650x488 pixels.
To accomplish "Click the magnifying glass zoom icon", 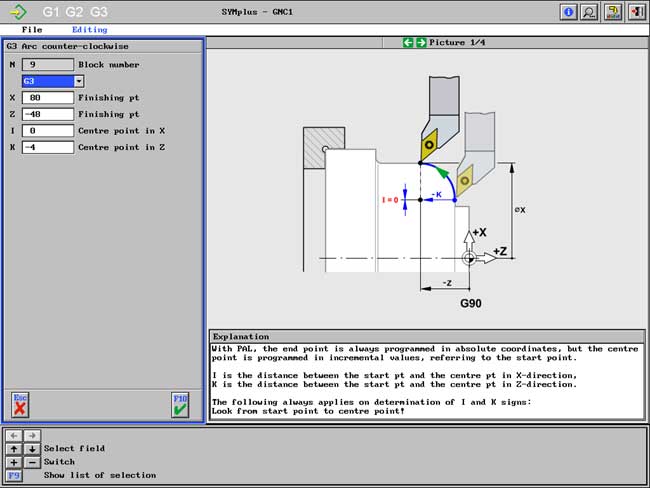I will click(x=590, y=12).
